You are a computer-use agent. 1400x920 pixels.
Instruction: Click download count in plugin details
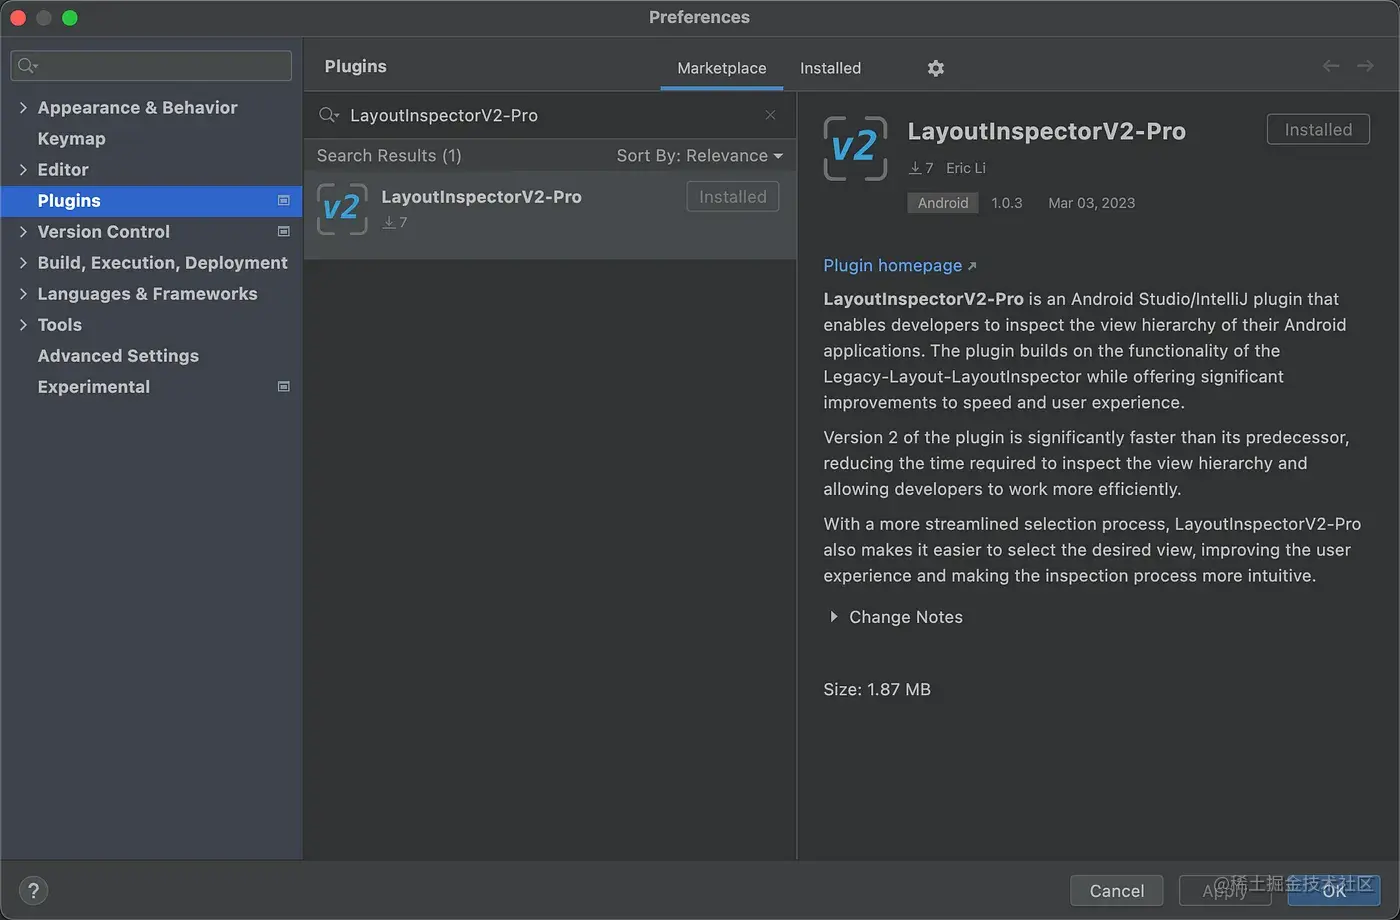click(921, 168)
